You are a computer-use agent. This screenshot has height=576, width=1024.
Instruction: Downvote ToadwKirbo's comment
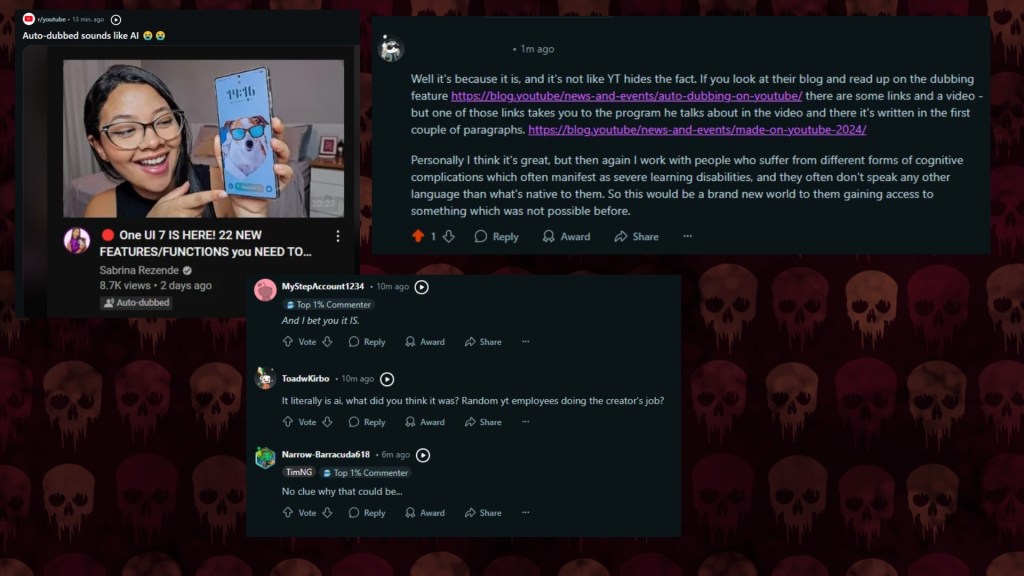pyautogui.click(x=327, y=422)
